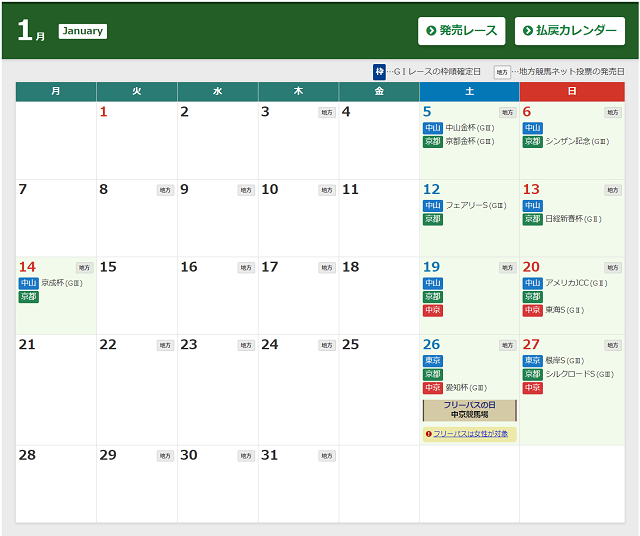Click the 地方 badge on January 5
The image size is (640, 536).
pyautogui.click(x=507, y=113)
